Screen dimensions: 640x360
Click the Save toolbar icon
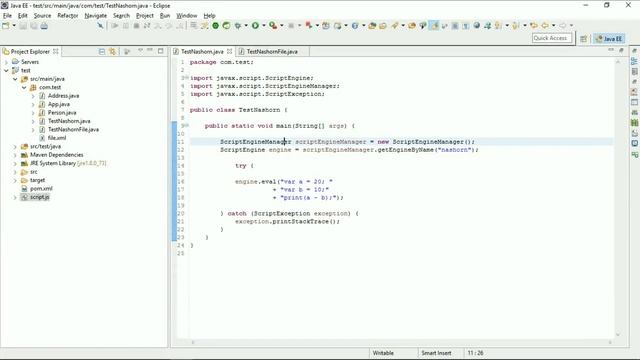(x=23, y=26)
